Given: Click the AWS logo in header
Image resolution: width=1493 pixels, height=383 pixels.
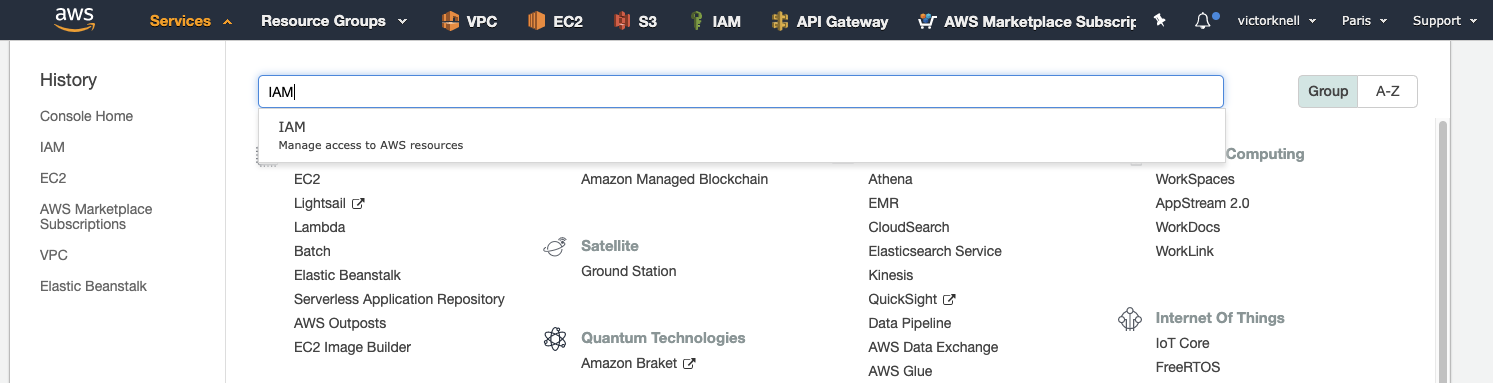Looking at the screenshot, I should [75, 21].
